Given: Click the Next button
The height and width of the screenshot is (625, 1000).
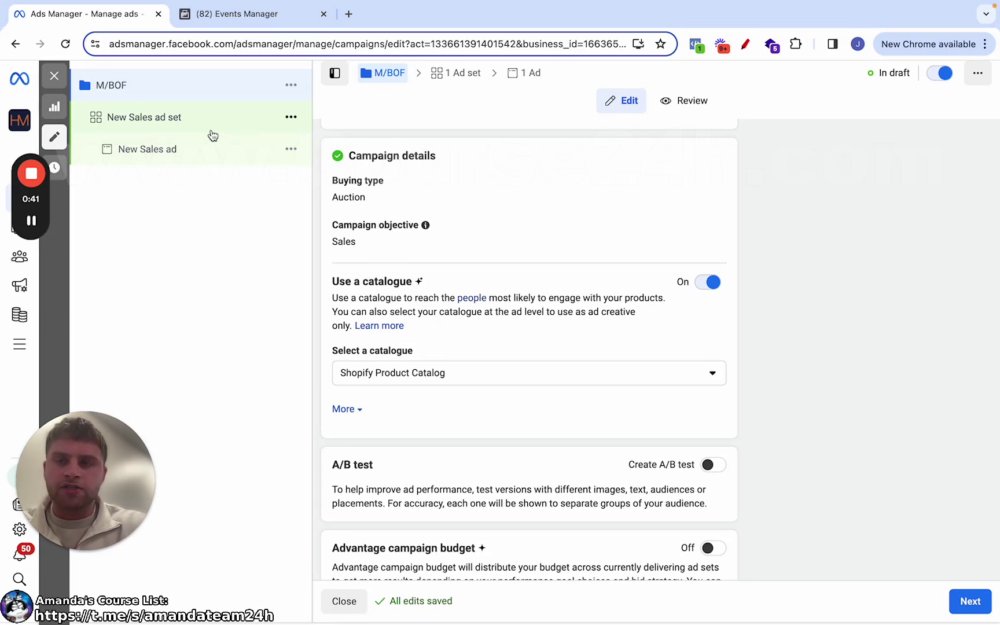Looking at the screenshot, I should tap(970, 601).
